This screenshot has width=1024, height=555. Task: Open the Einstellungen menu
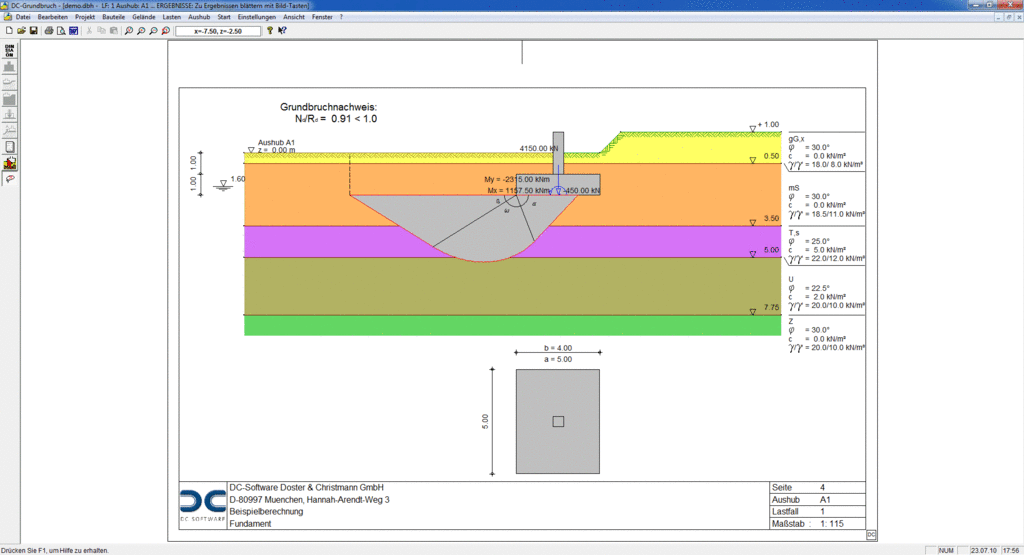tap(257, 18)
